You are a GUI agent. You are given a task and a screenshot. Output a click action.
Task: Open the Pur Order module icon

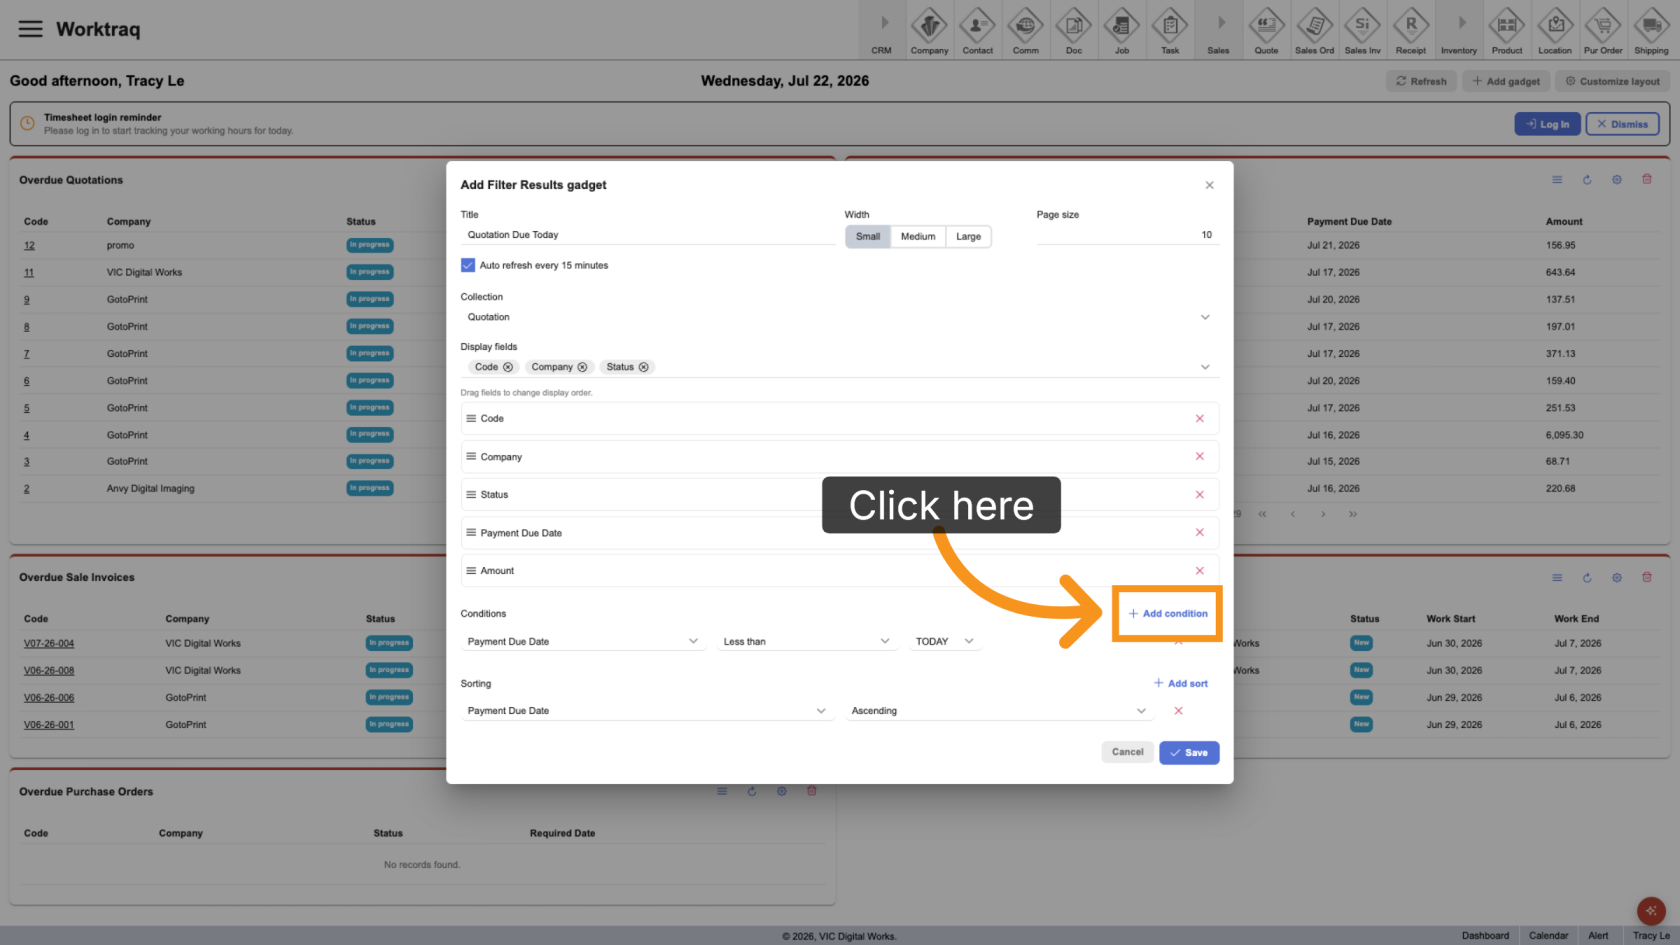pyautogui.click(x=1603, y=30)
